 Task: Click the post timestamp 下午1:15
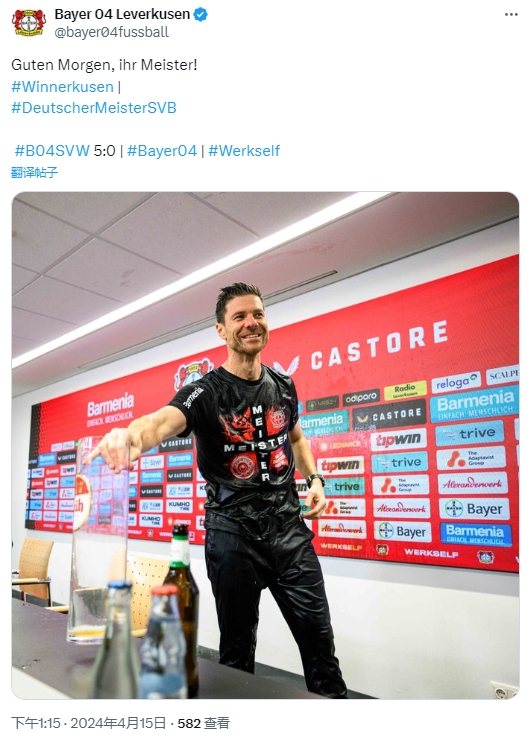[36, 723]
